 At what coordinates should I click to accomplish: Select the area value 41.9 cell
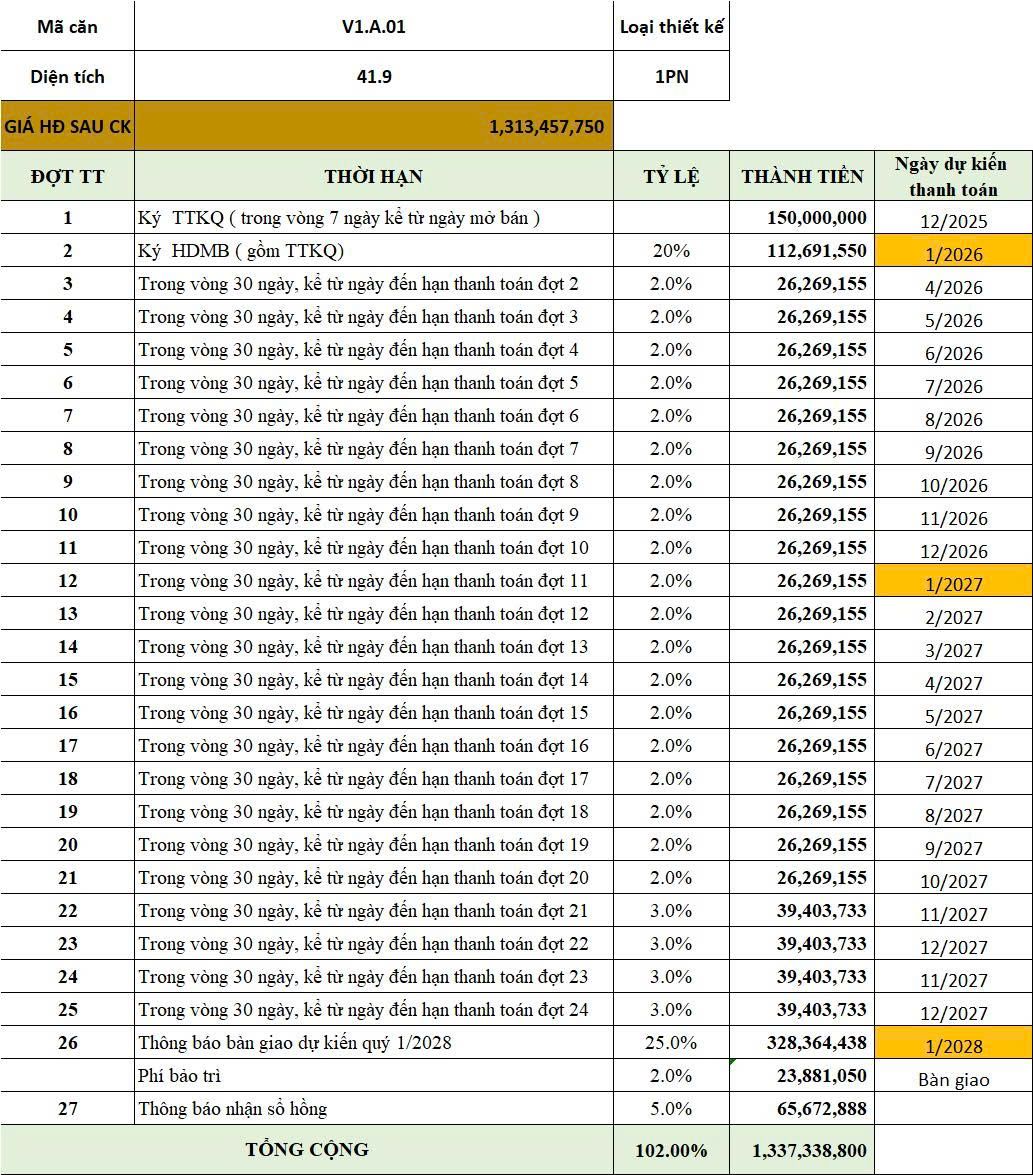(x=373, y=76)
